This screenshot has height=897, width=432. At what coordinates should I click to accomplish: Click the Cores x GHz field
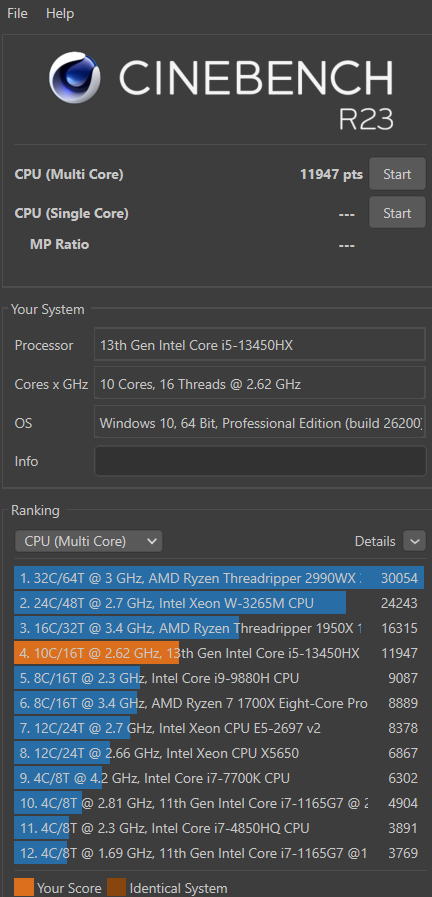tap(260, 384)
